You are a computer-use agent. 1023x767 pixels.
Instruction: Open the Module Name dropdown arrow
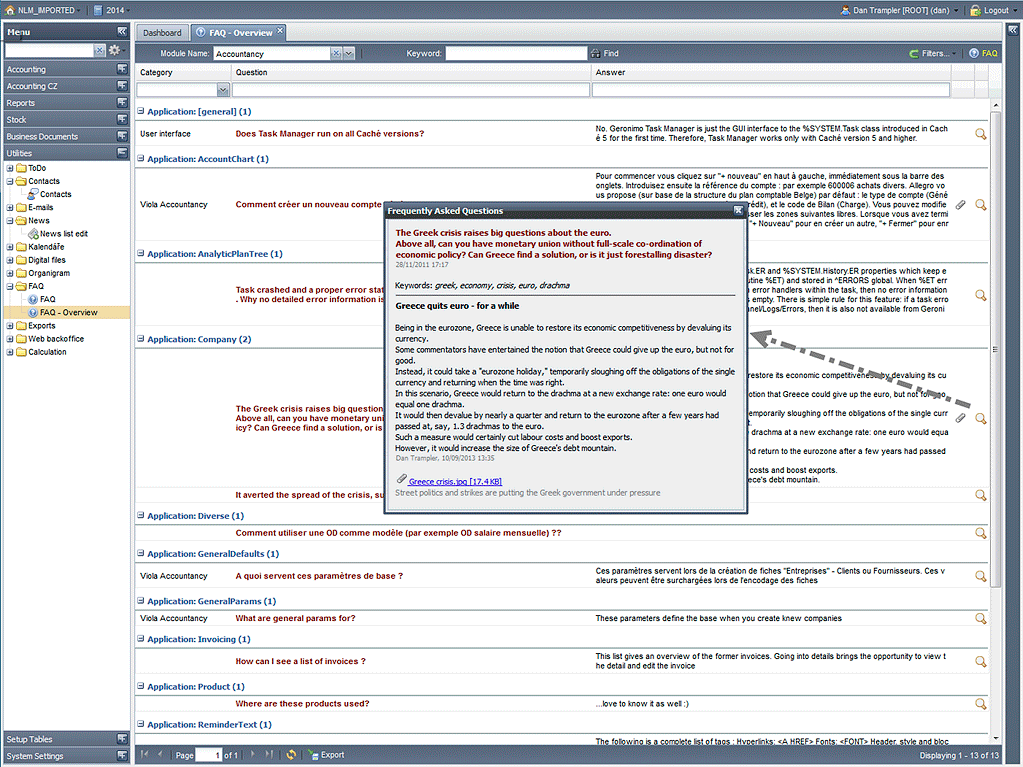349,53
